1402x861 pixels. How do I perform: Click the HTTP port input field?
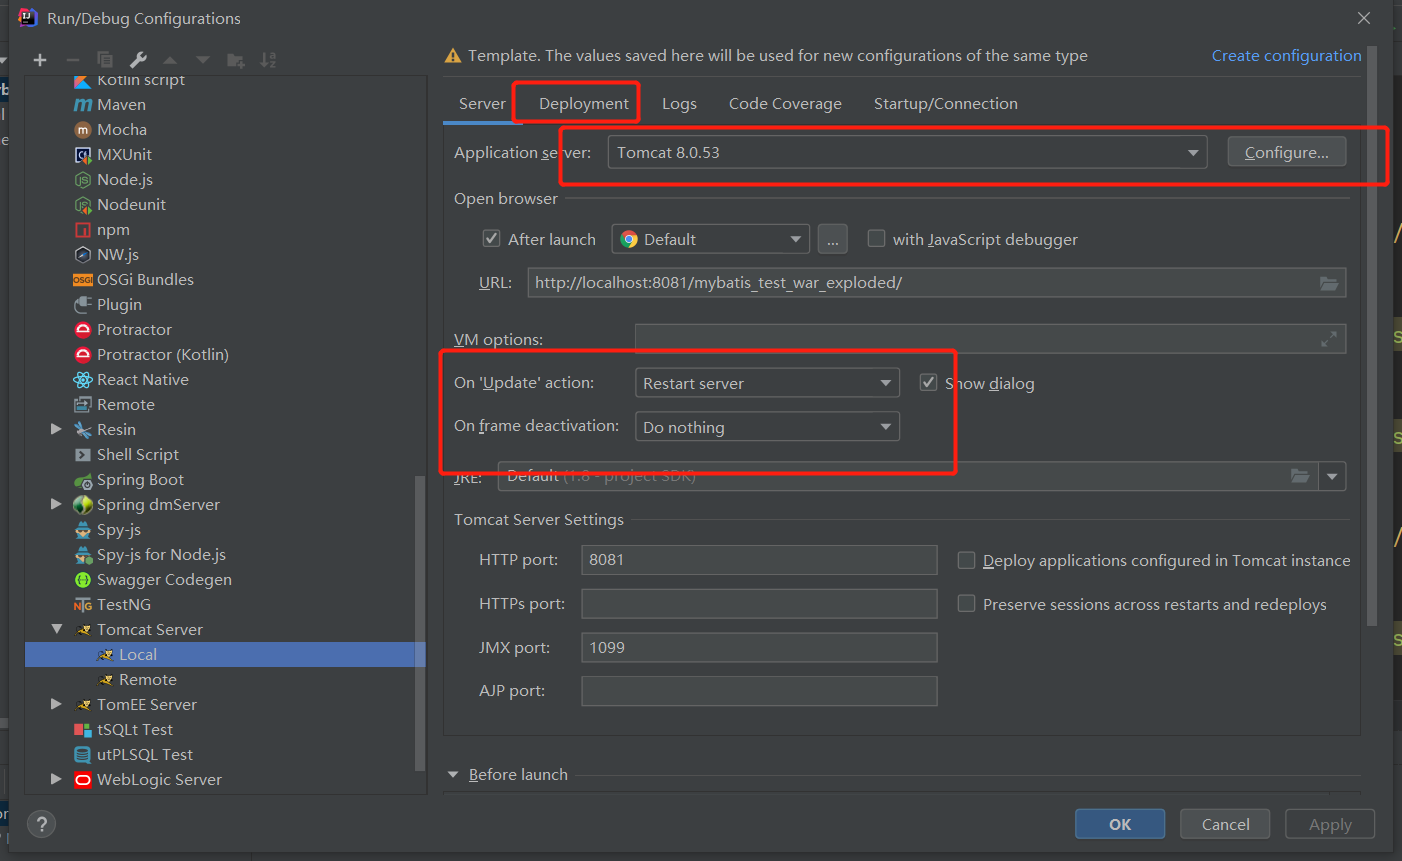758,560
